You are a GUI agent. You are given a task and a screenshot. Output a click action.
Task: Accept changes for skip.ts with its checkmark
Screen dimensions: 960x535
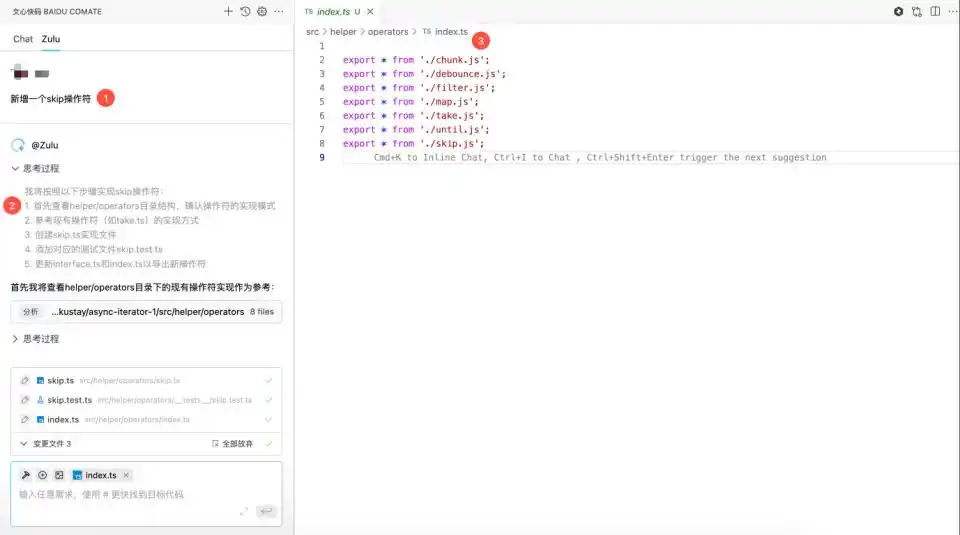(268, 381)
